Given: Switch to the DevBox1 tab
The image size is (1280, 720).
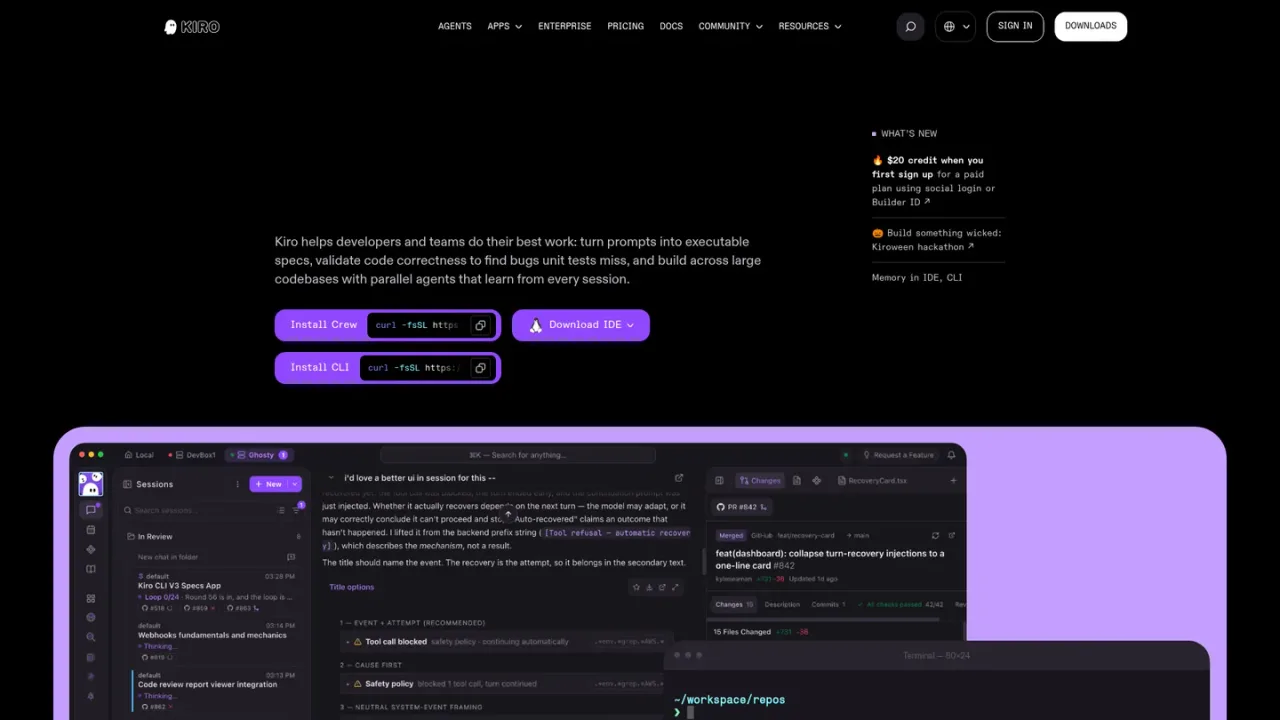Looking at the screenshot, I should point(192,455).
